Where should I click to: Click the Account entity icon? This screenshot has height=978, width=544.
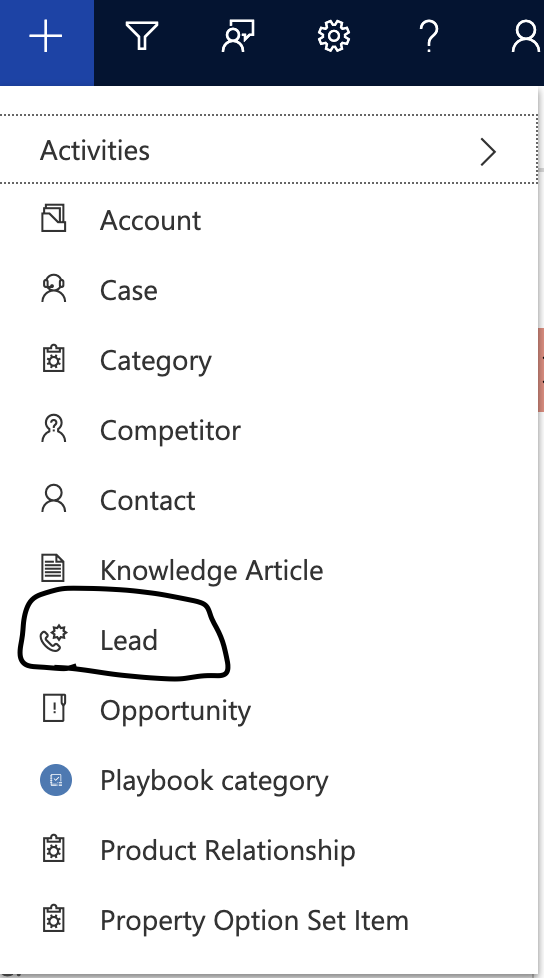[x=54, y=220]
